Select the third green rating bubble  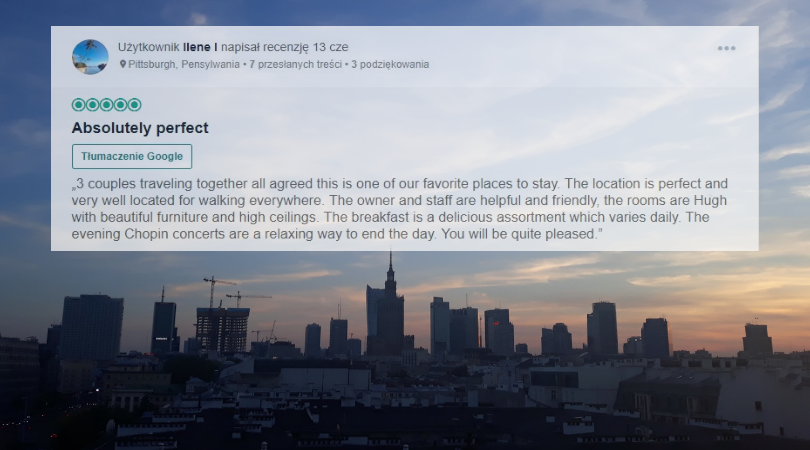(x=106, y=105)
